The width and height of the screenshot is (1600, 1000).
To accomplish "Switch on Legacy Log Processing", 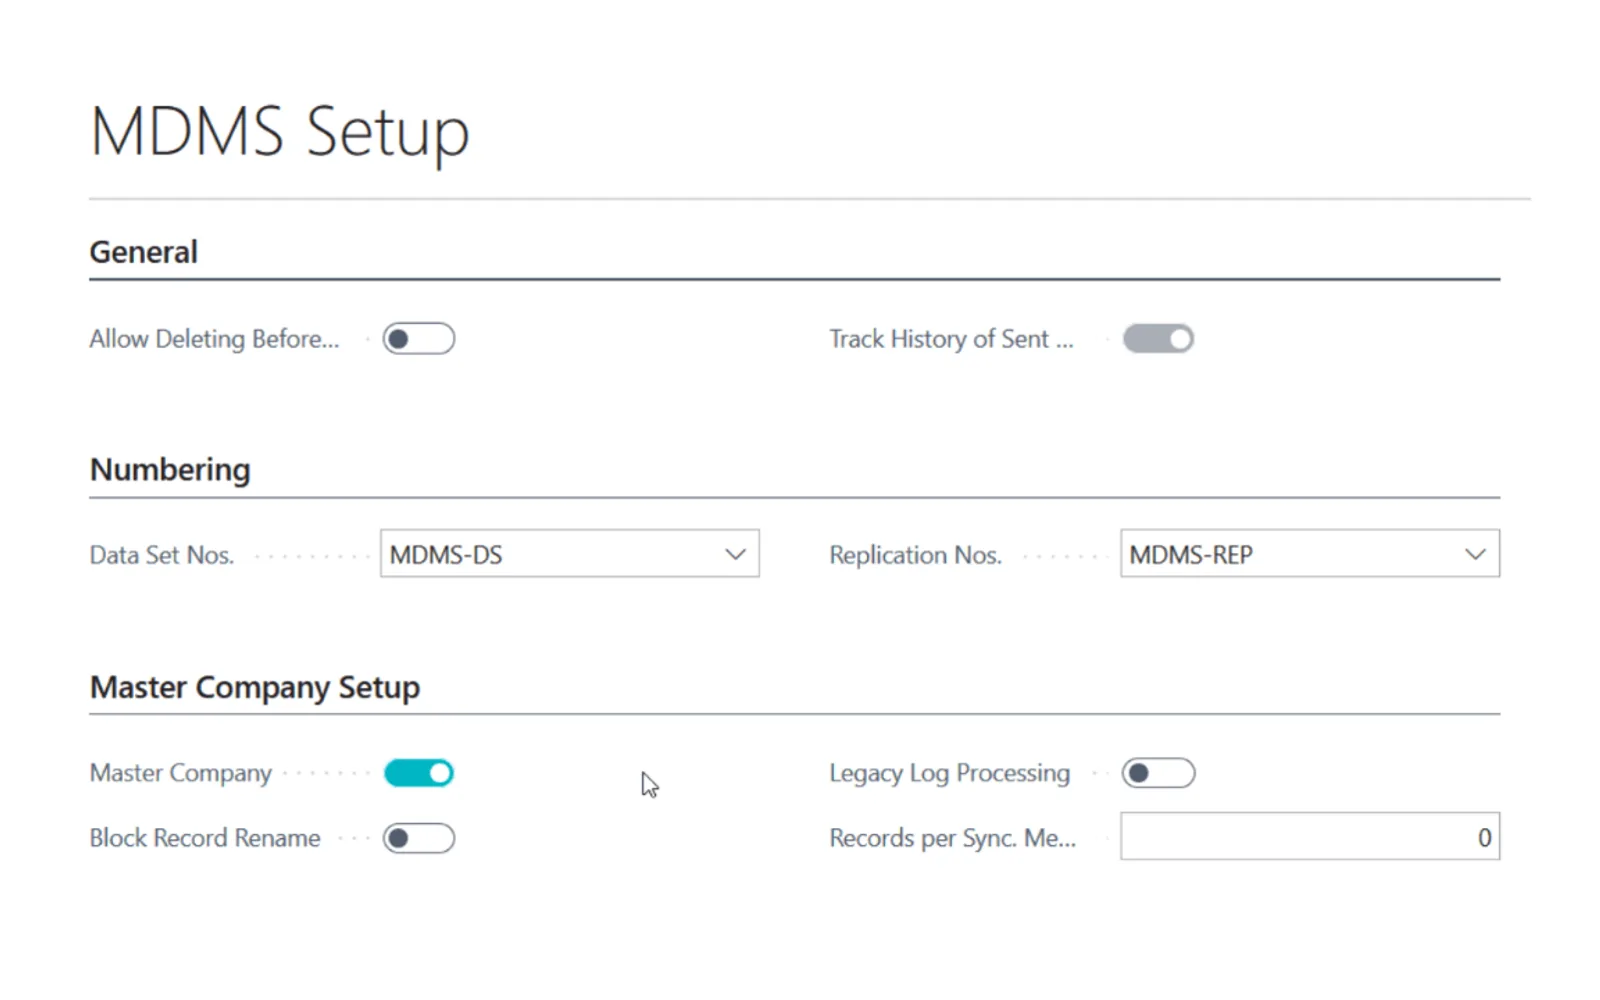I will [x=1158, y=773].
